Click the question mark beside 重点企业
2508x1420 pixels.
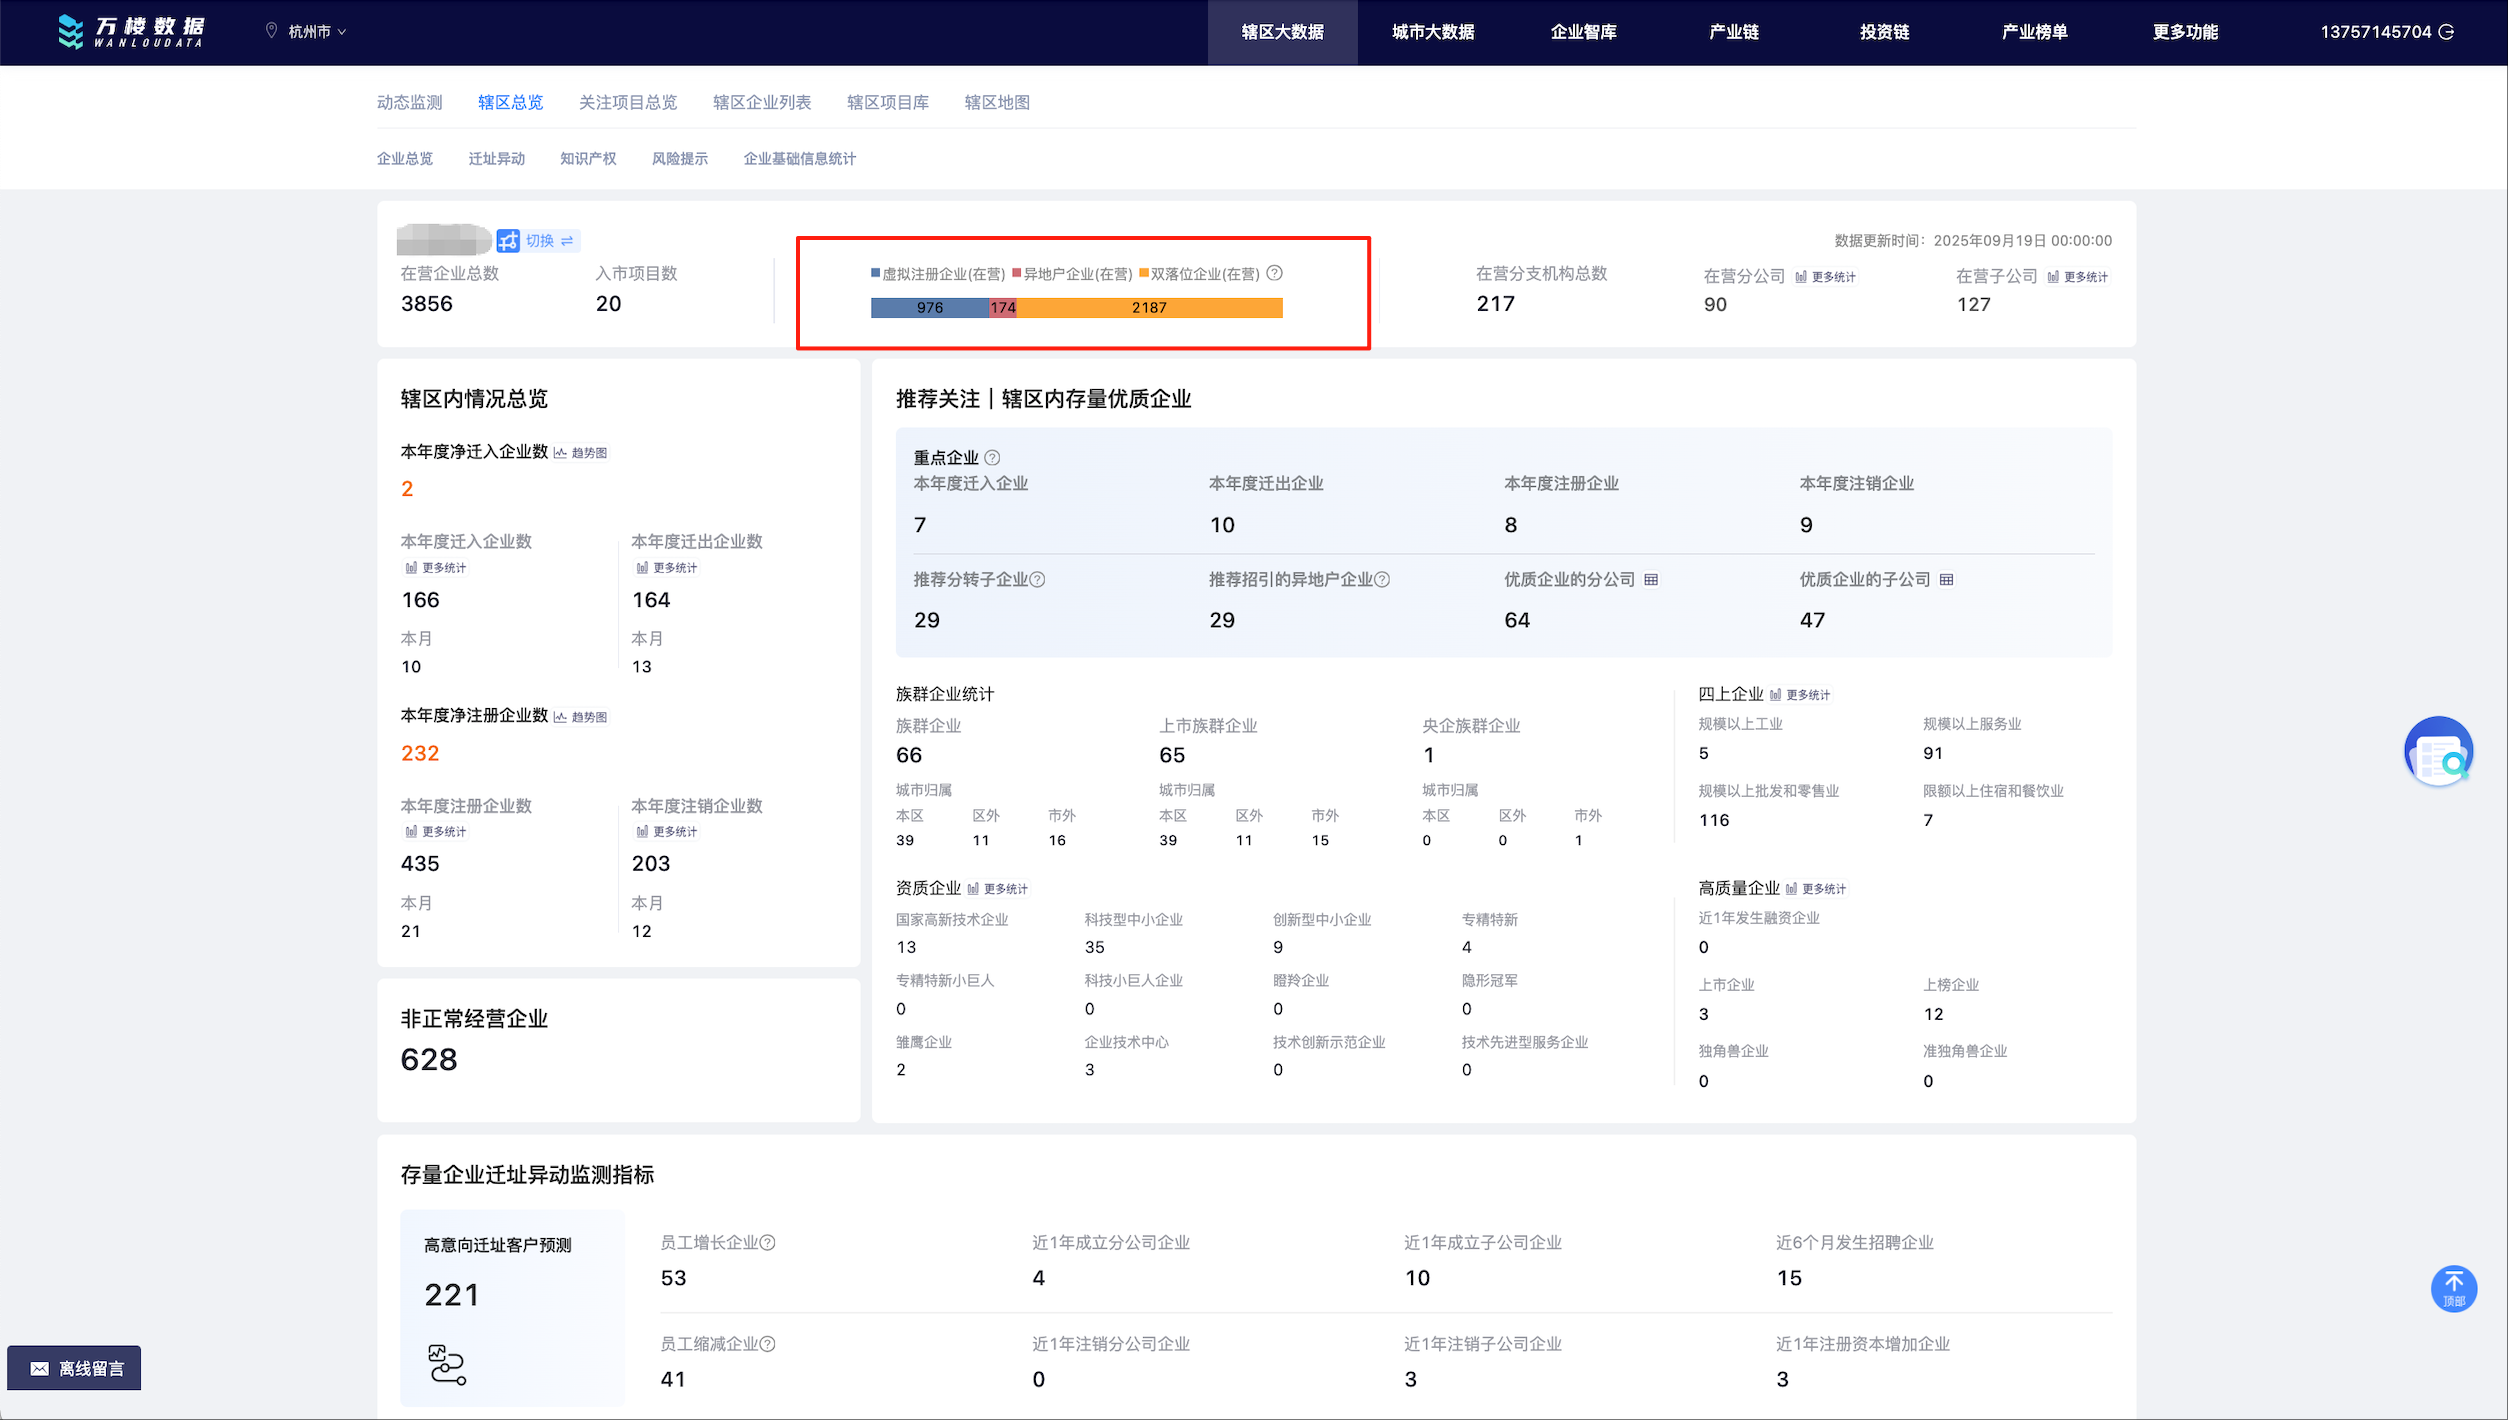point(992,458)
